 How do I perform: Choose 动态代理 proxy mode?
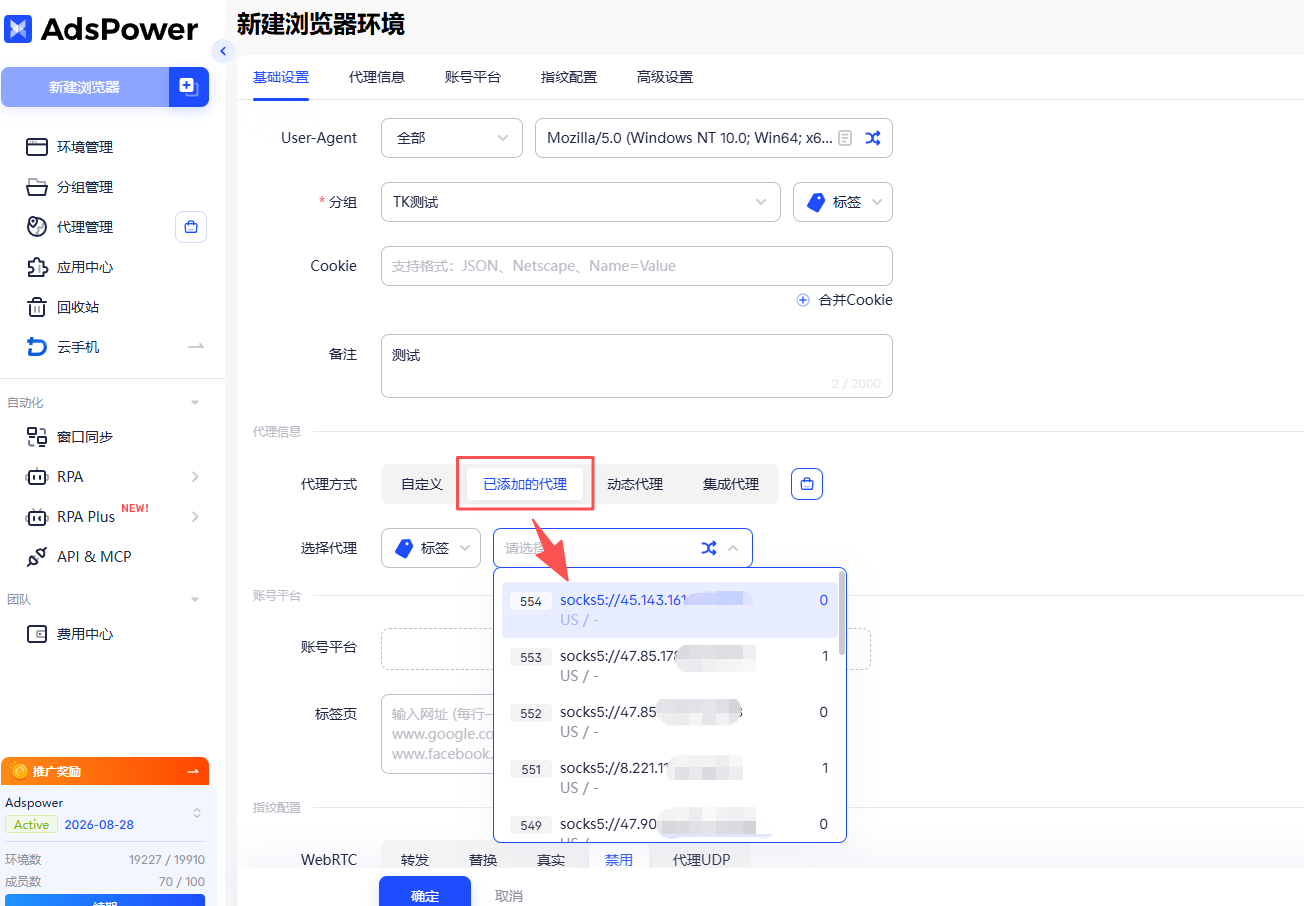(635, 484)
